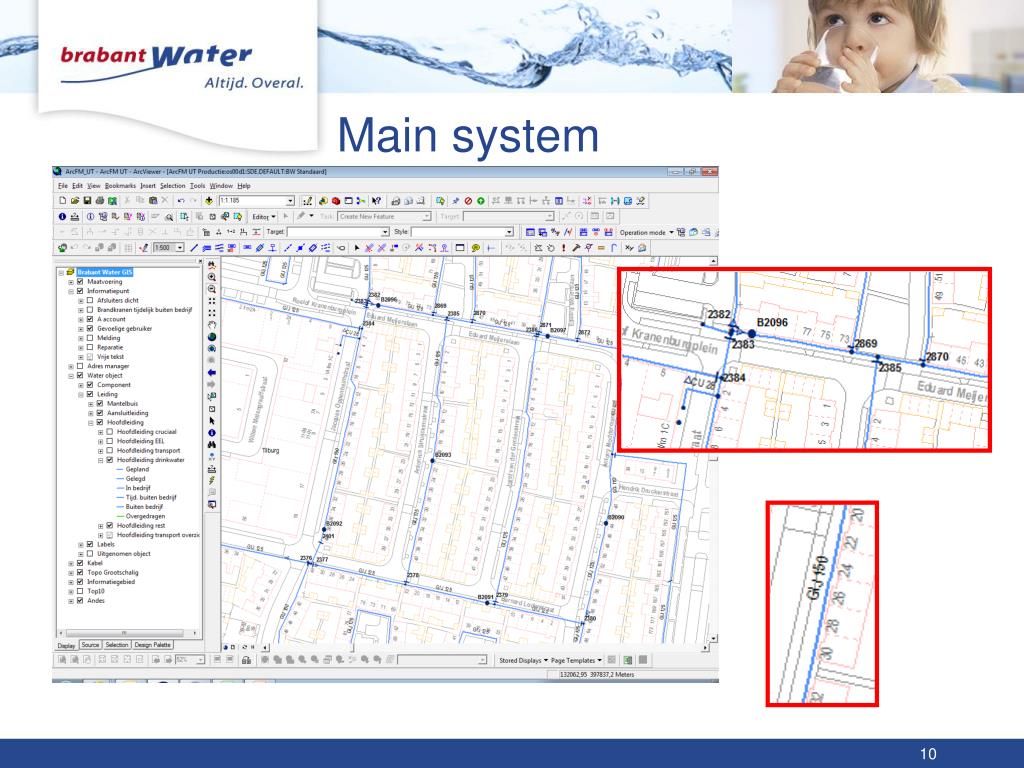This screenshot has height=768, width=1024.
Task: Click the New document icon
Action: tap(63, 200)
